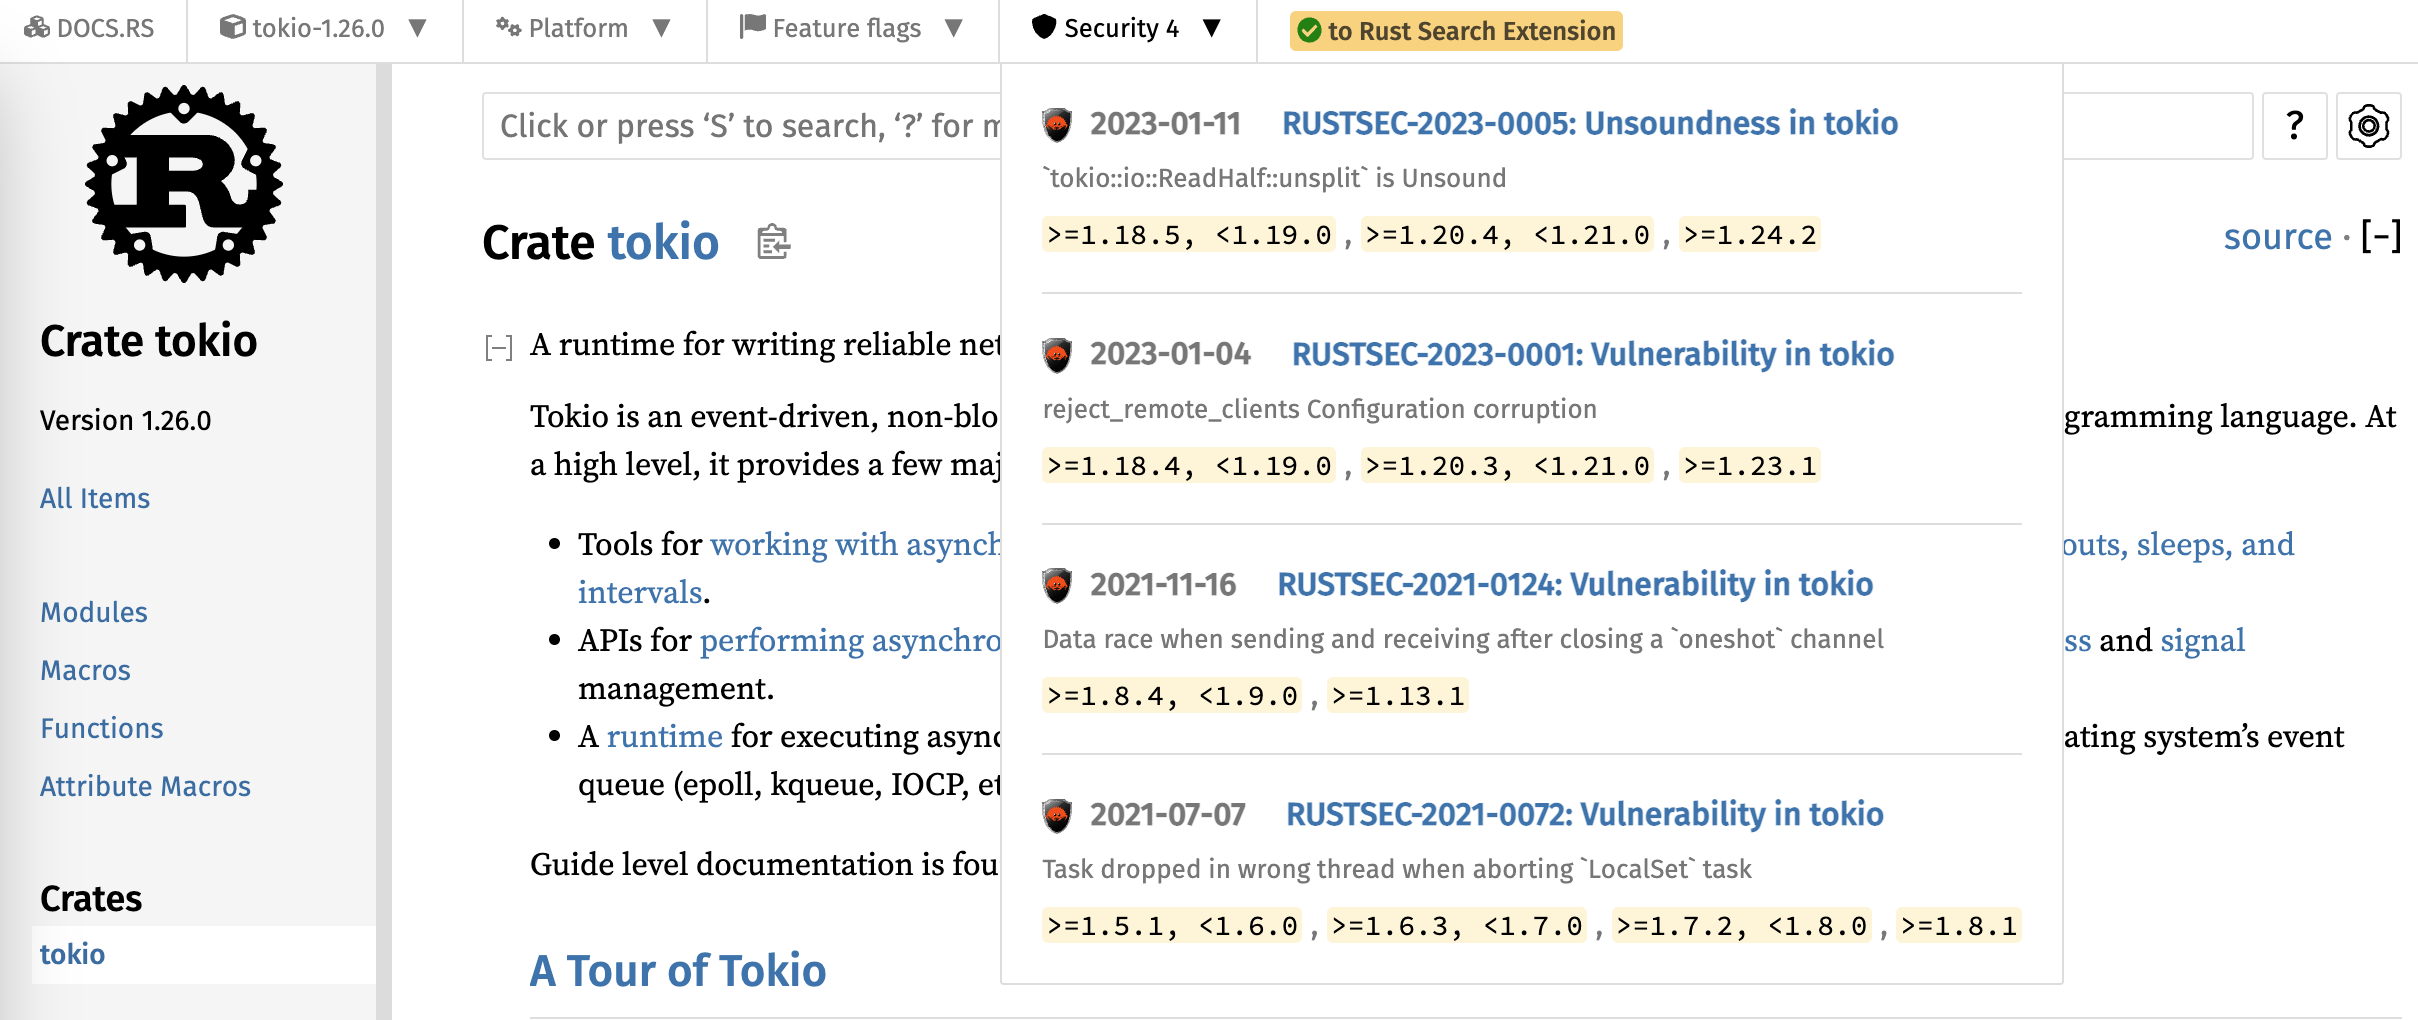Open the Modules section in sidebar
The height and width of the screenshot is (1020, 2418).
94,612
